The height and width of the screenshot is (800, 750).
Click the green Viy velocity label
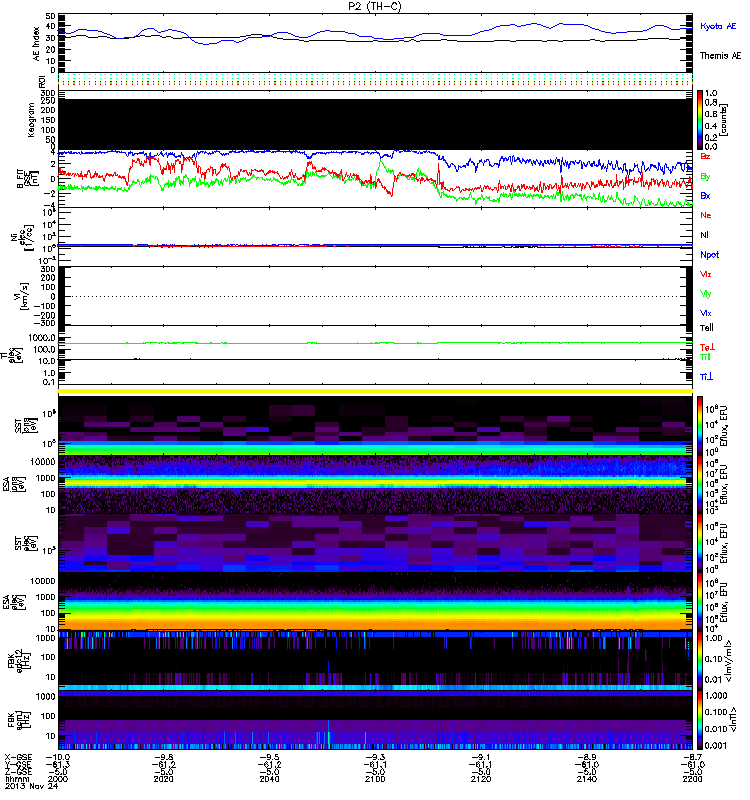point(706,294)
